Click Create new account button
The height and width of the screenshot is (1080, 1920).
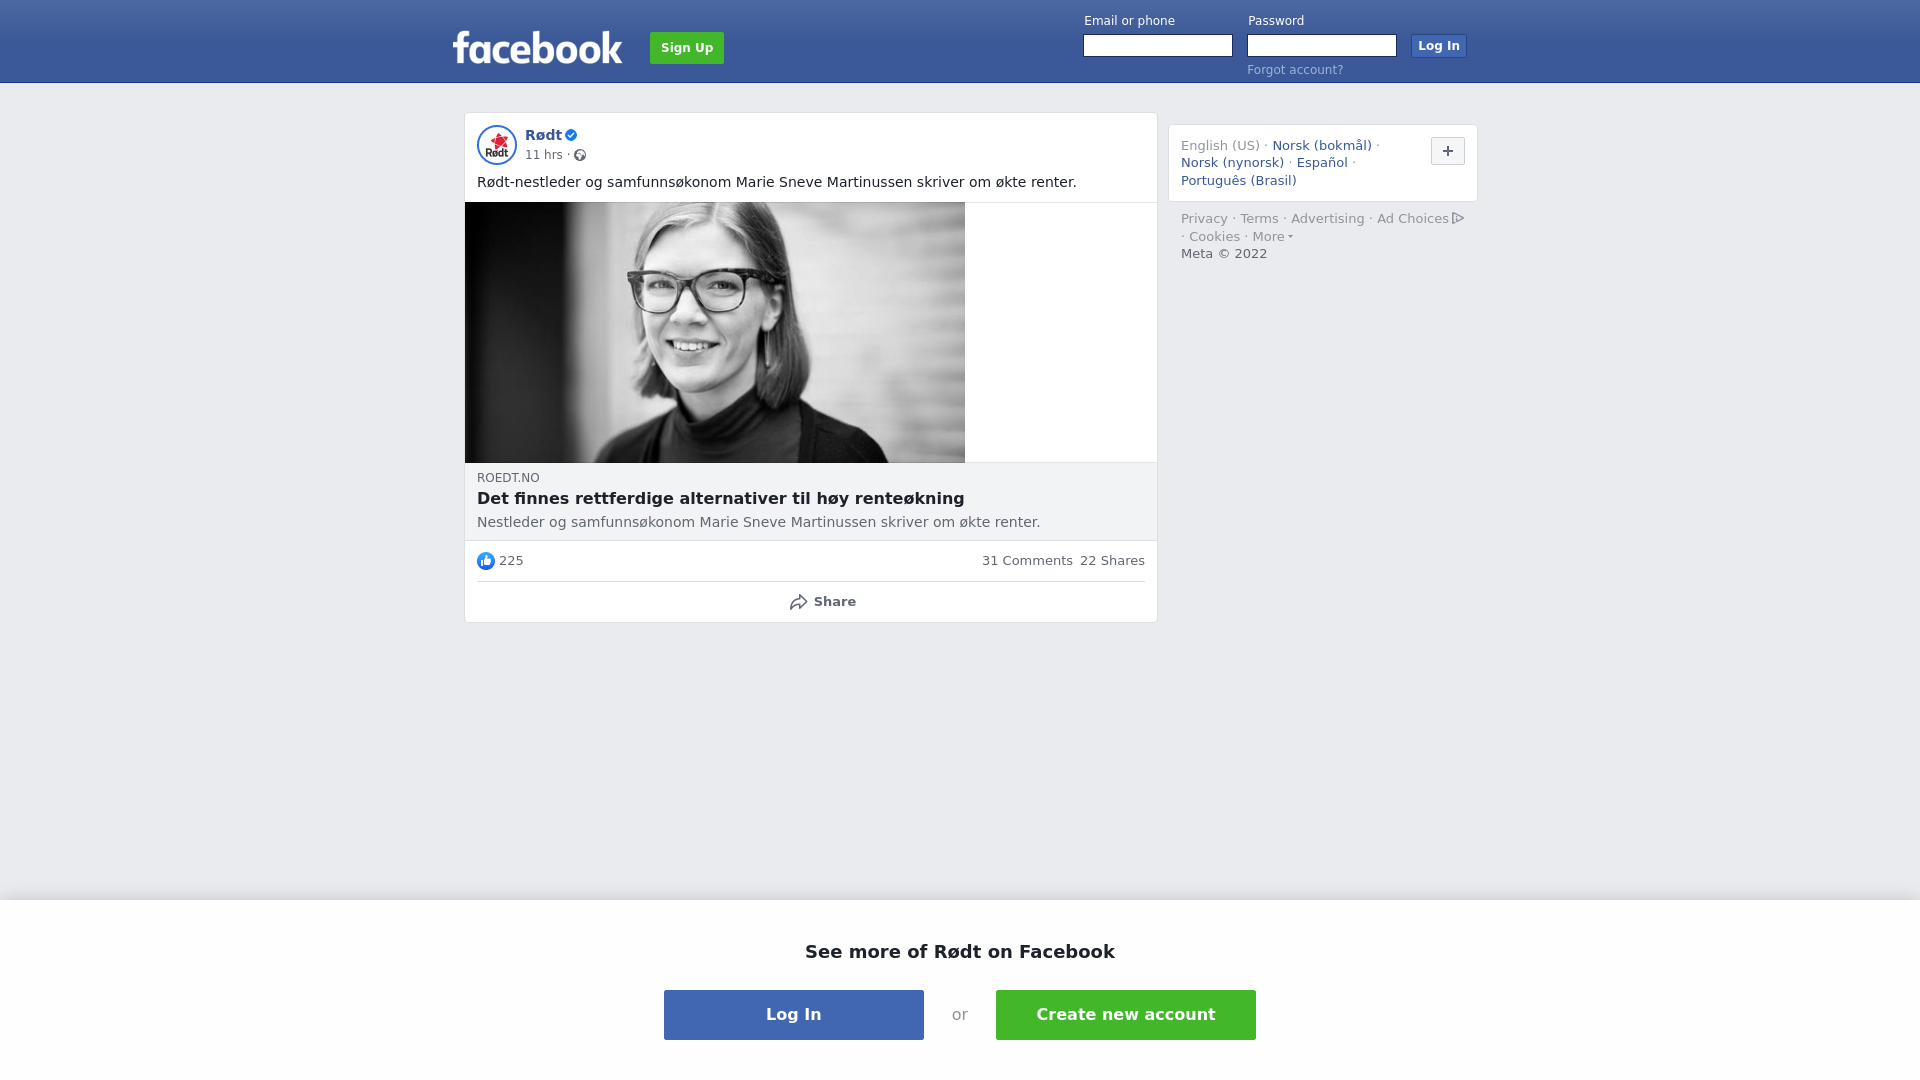coord(1126,1015)
